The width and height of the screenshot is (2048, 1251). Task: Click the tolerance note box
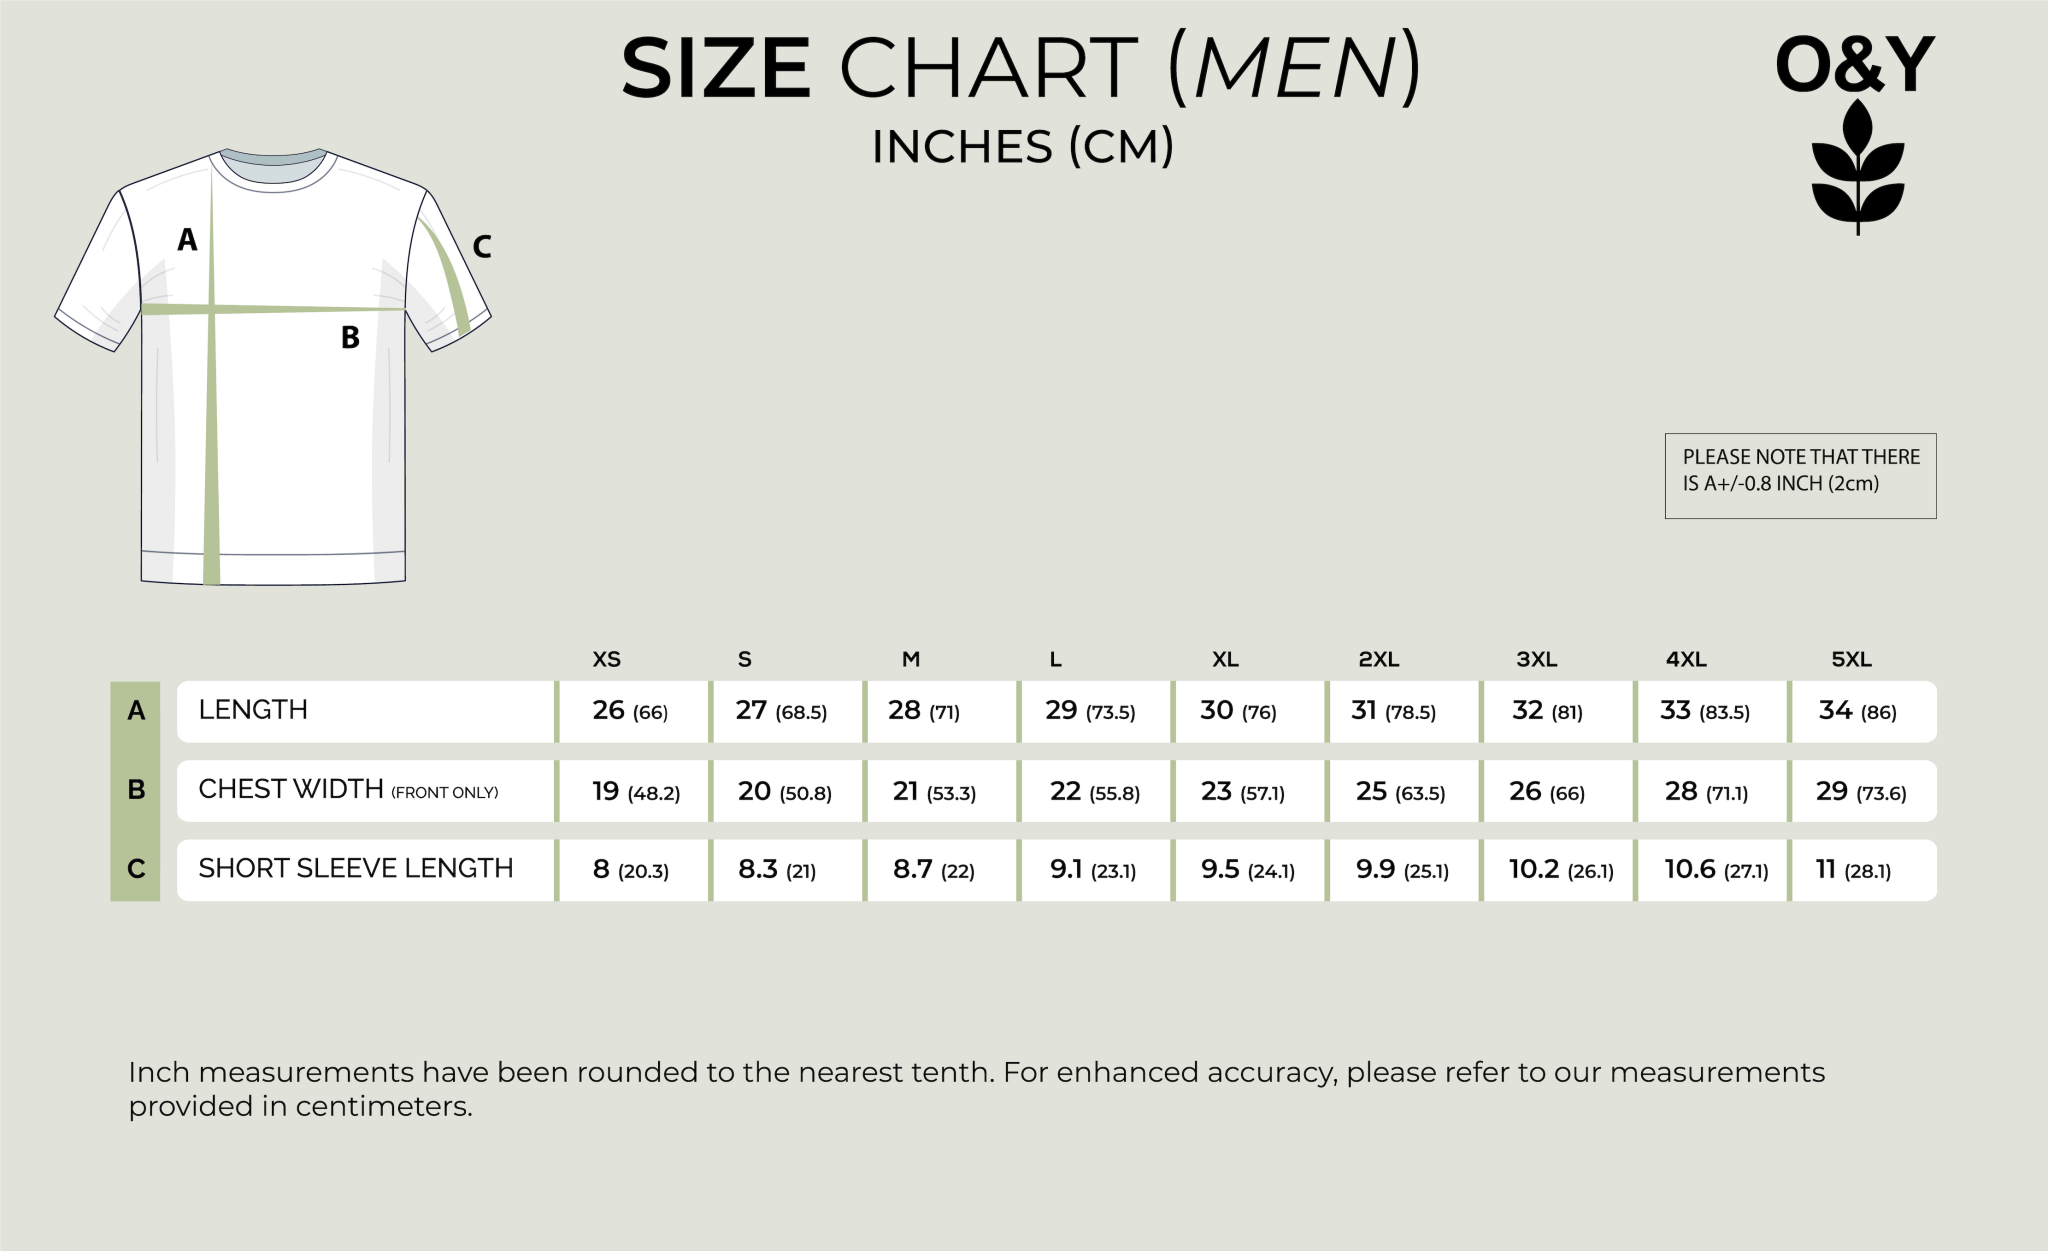[1800, 476]
